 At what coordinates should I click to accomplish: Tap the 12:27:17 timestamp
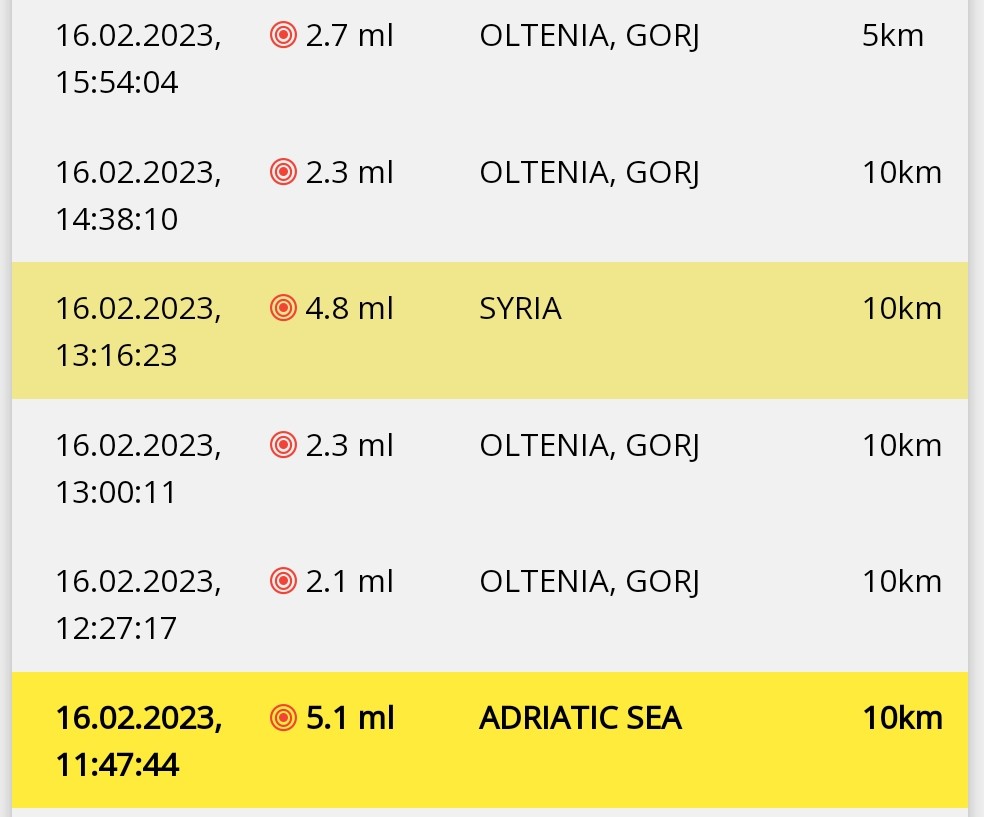117,628
